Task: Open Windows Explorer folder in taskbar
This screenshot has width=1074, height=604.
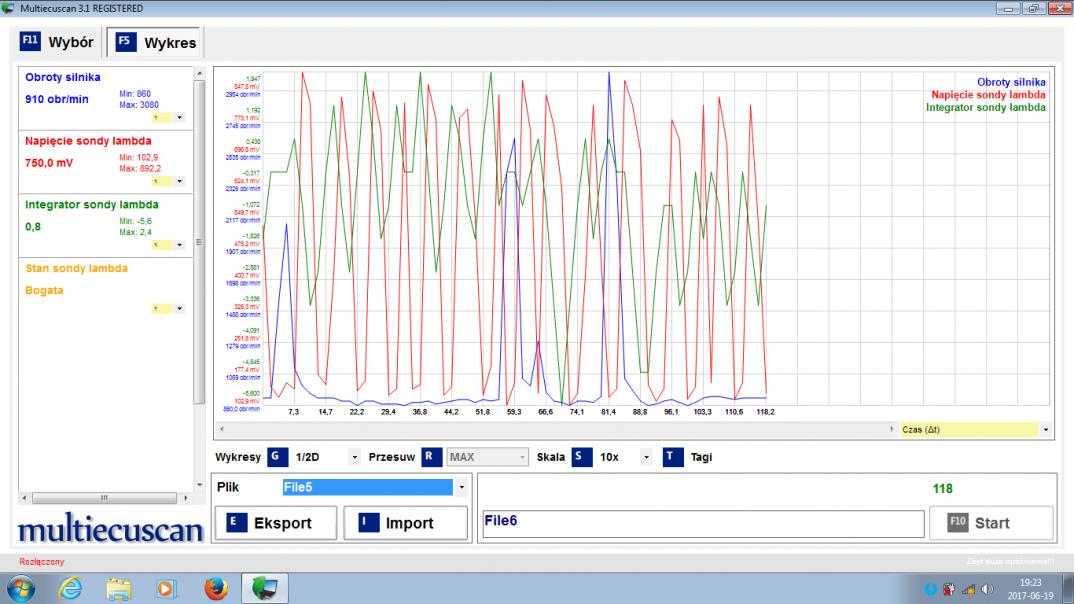Action: [119, 588]
